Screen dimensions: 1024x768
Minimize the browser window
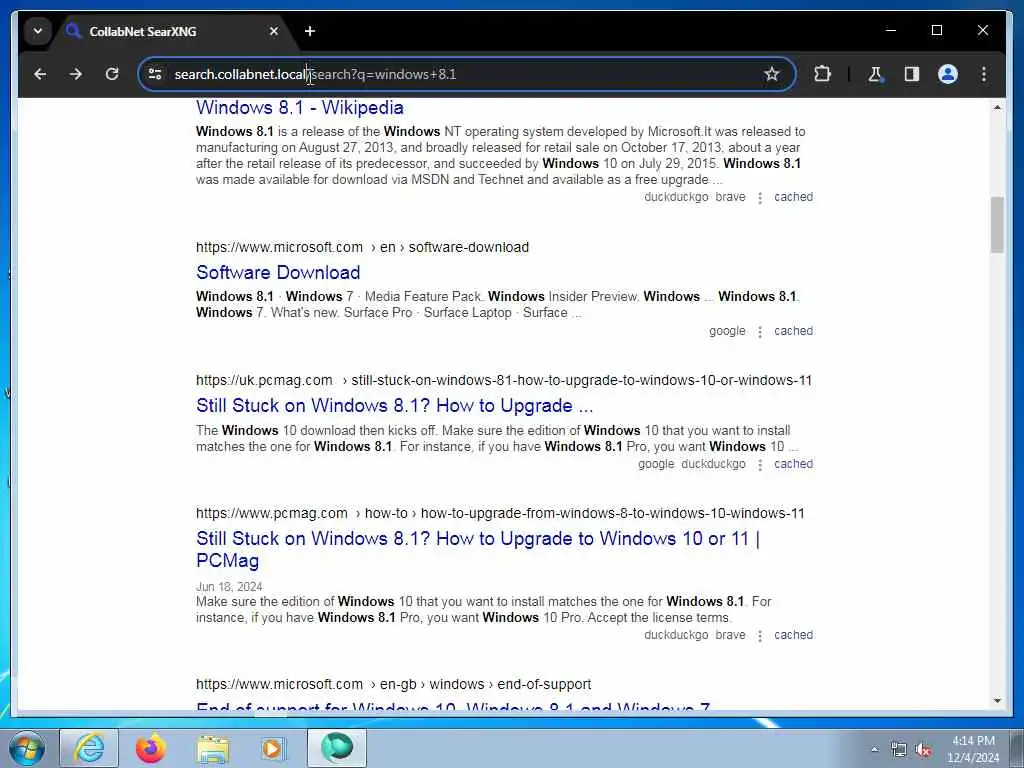891,30
